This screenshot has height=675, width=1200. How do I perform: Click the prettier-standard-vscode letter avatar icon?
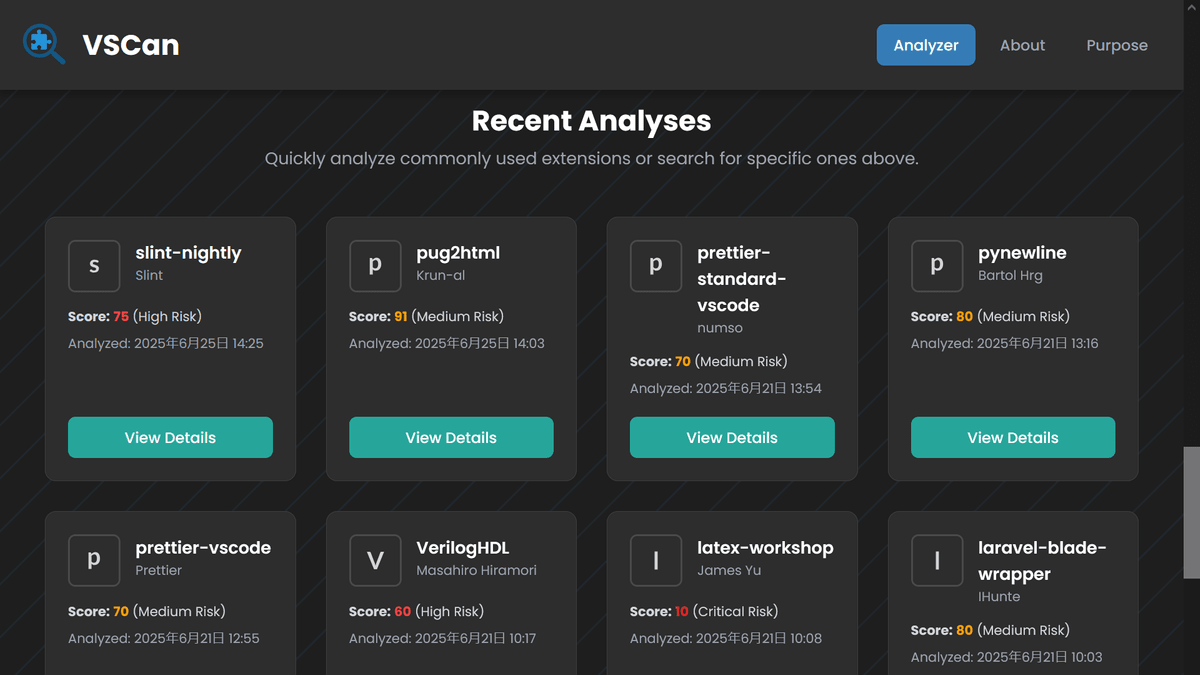pyautogui.click(x=656, y=266)
